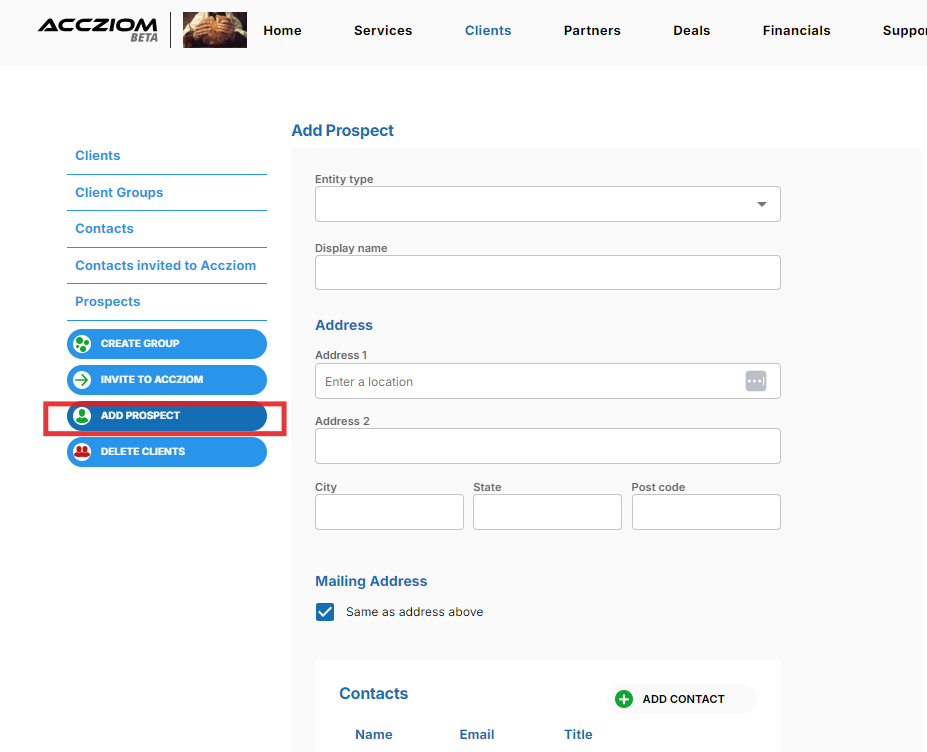Viewport: 927px width, 752px height.
Task: Open the Partners menu
Action: pyautogui.click(x=592, y=30)
